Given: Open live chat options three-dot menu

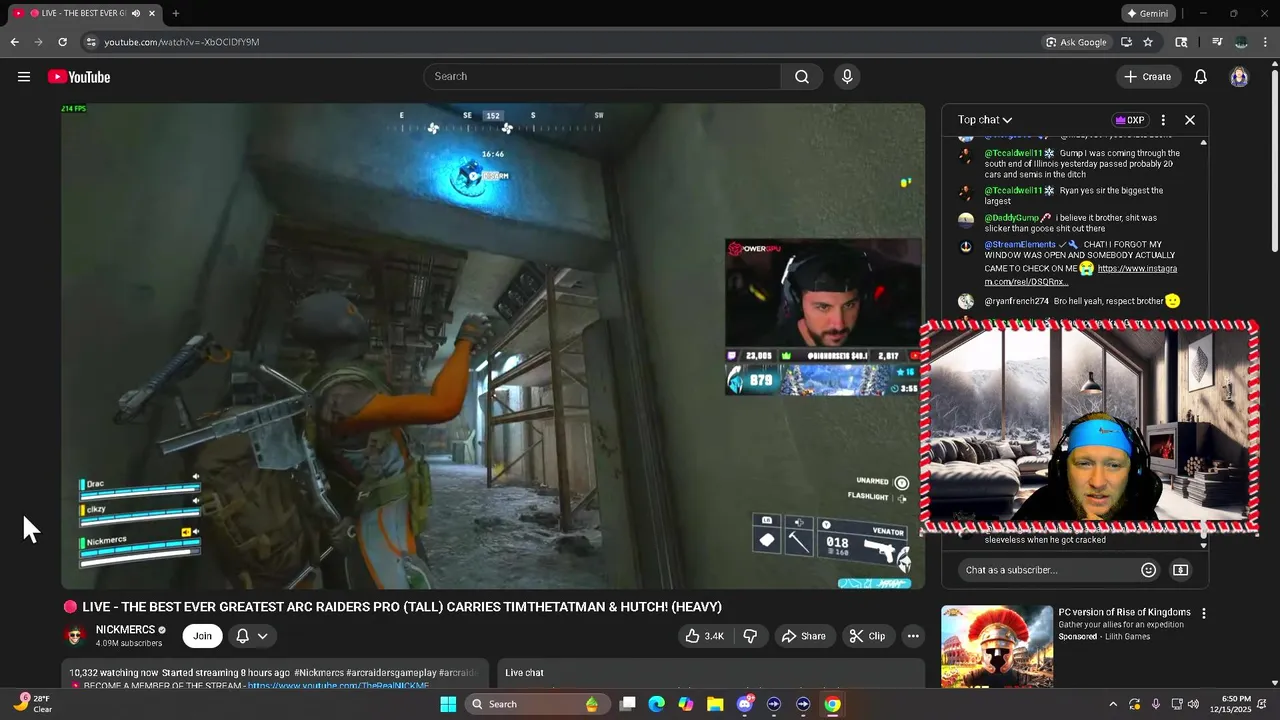Looking at the screenshot, I should pyautogui.click(x=1163, y=120).
